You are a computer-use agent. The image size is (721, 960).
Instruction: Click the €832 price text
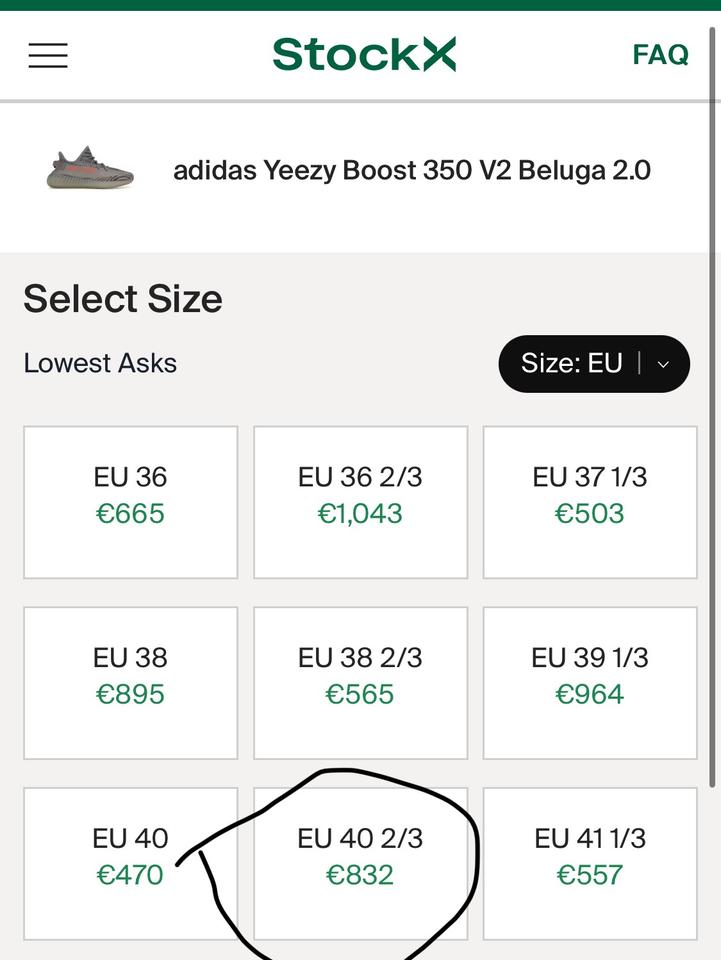pos(360,875)
